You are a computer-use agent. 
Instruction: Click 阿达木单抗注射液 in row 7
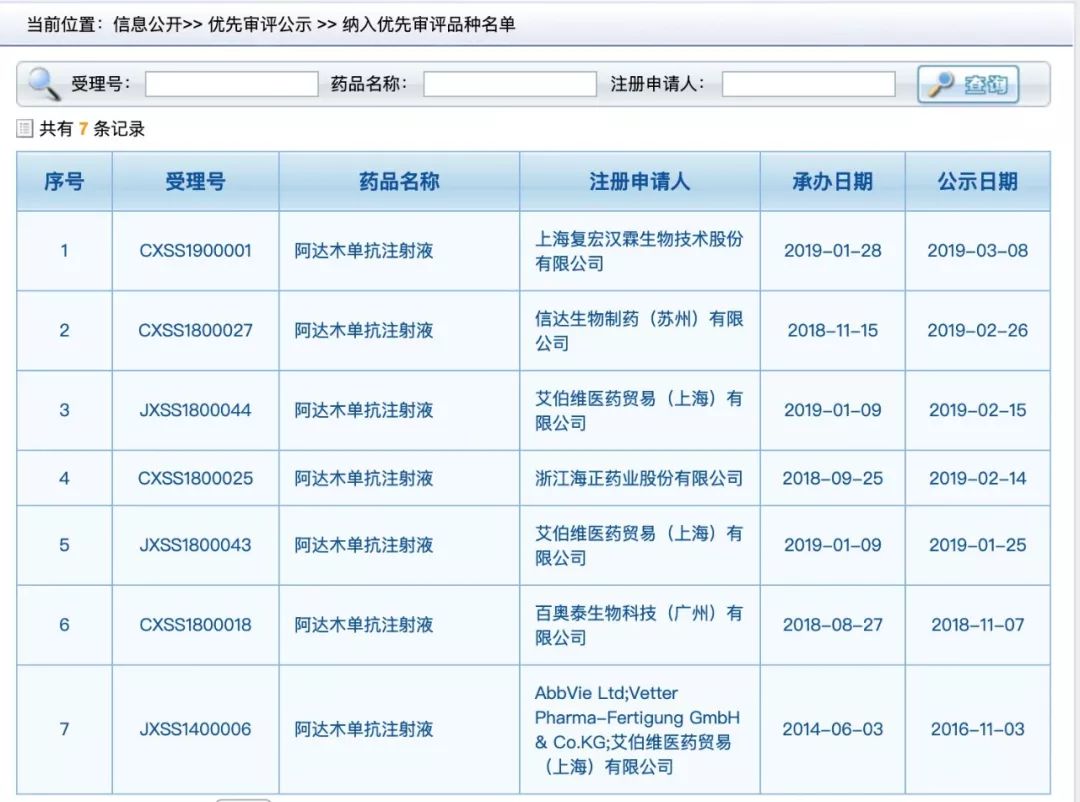coord(364,729)
